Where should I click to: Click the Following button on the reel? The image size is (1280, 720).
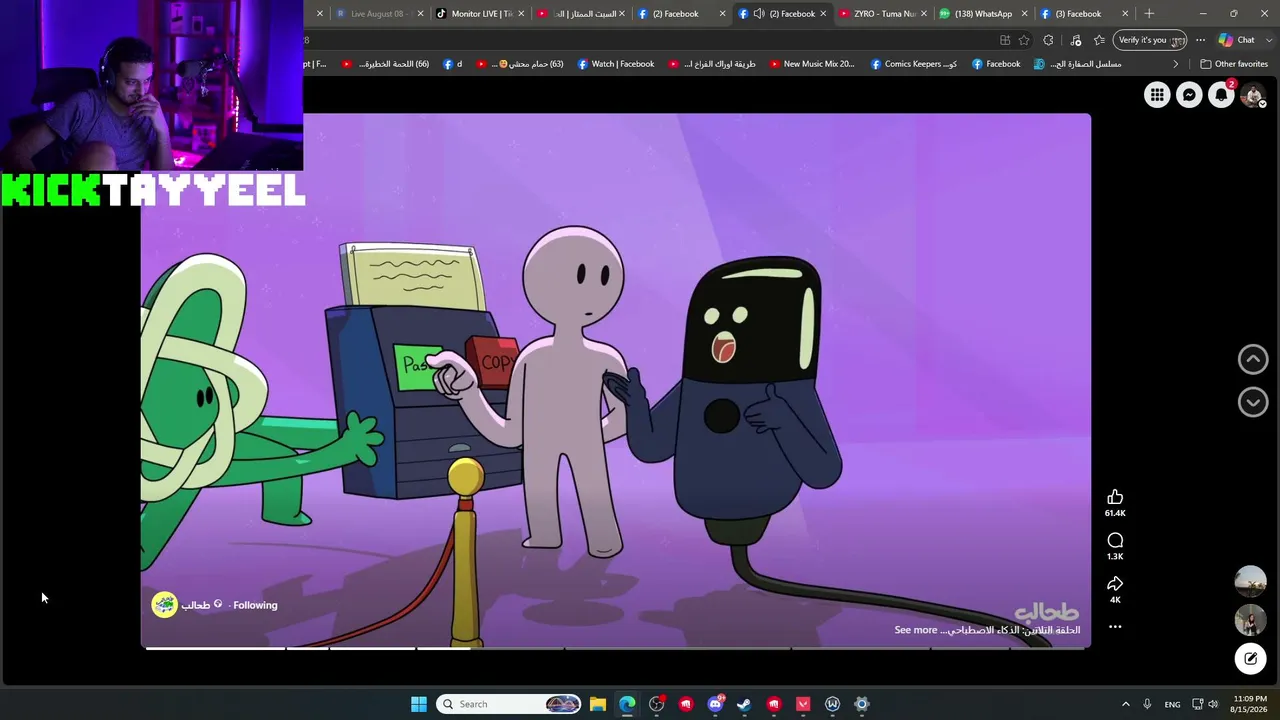(255, 605)
